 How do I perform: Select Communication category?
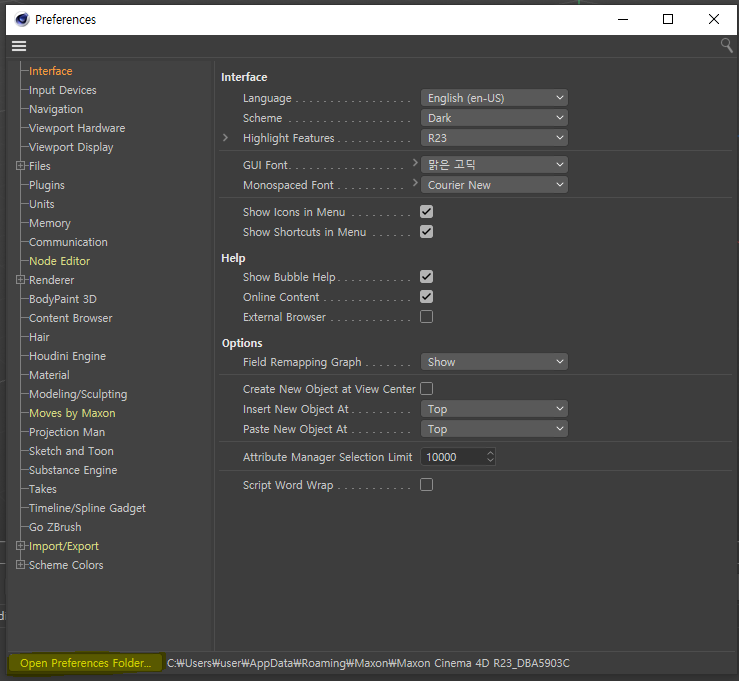[x=68, y=242]
